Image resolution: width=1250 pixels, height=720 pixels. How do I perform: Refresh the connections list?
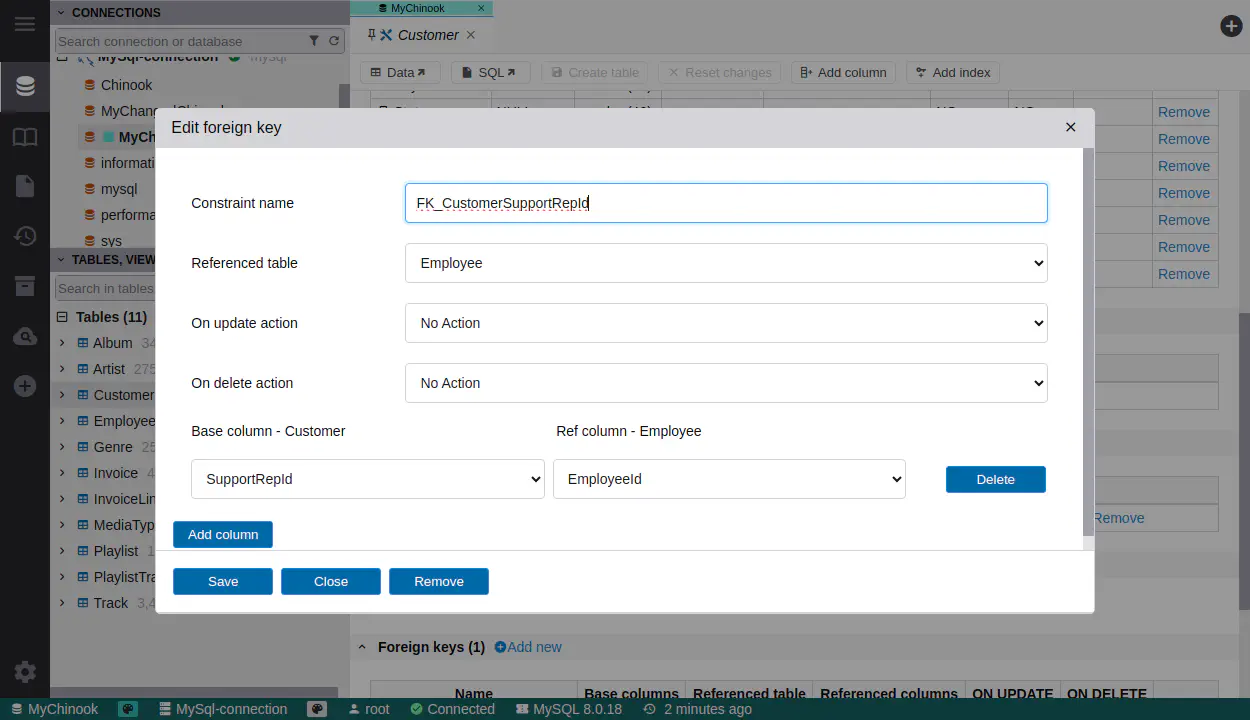(x=334, y=41)
